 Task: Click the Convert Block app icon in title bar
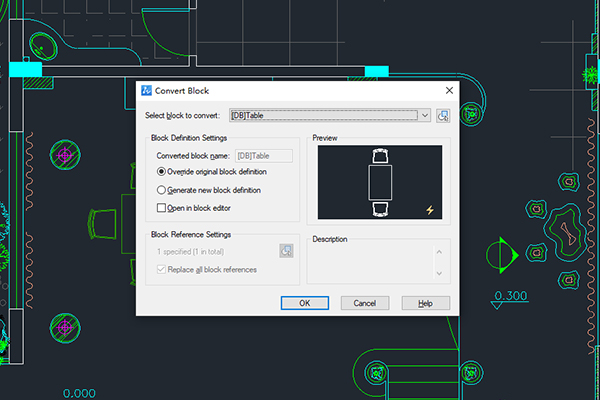tap(147, 90)
